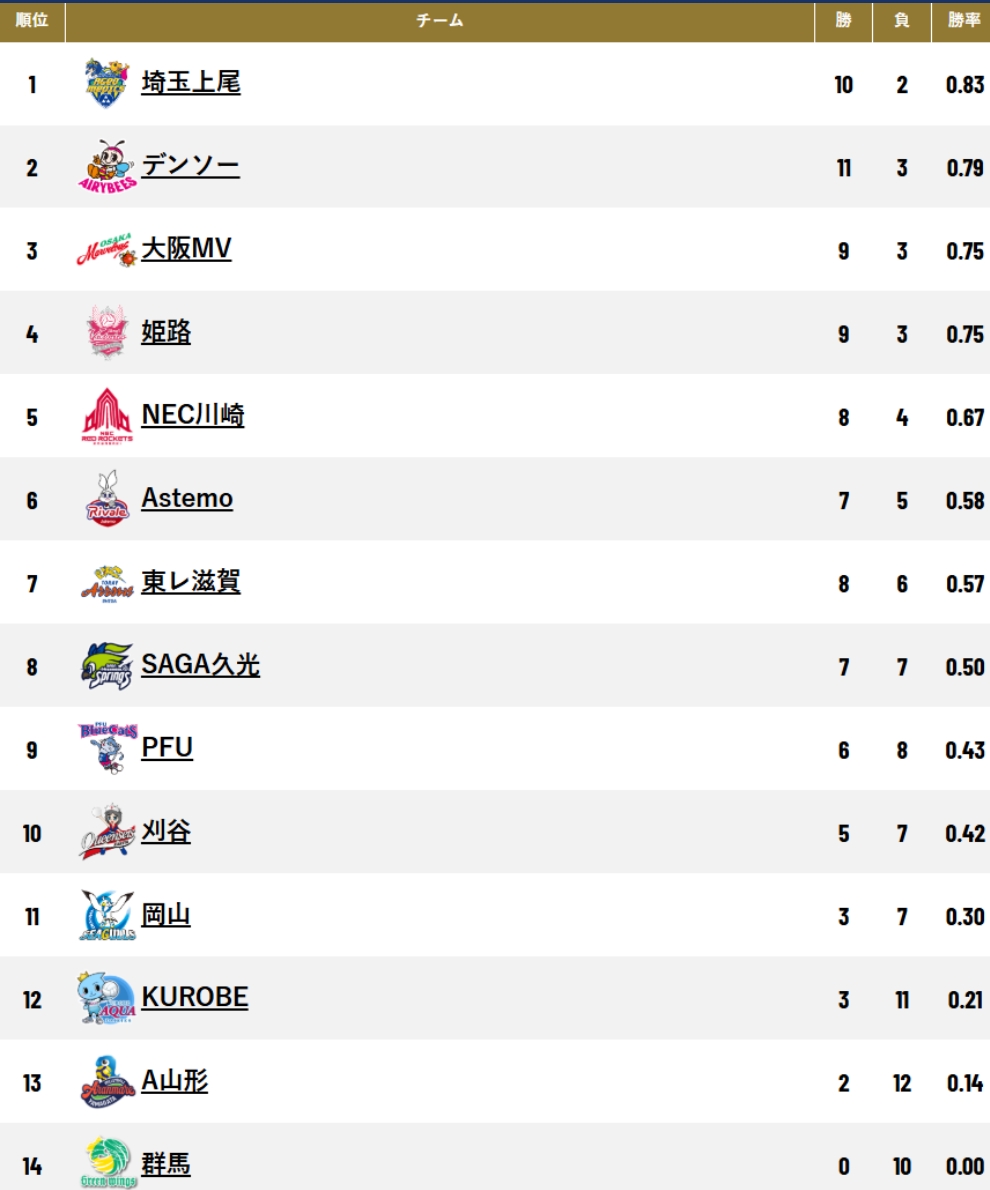Click the 岡山 Seagulls logo
Screen dimensions: 990x1190
(107, 915)
